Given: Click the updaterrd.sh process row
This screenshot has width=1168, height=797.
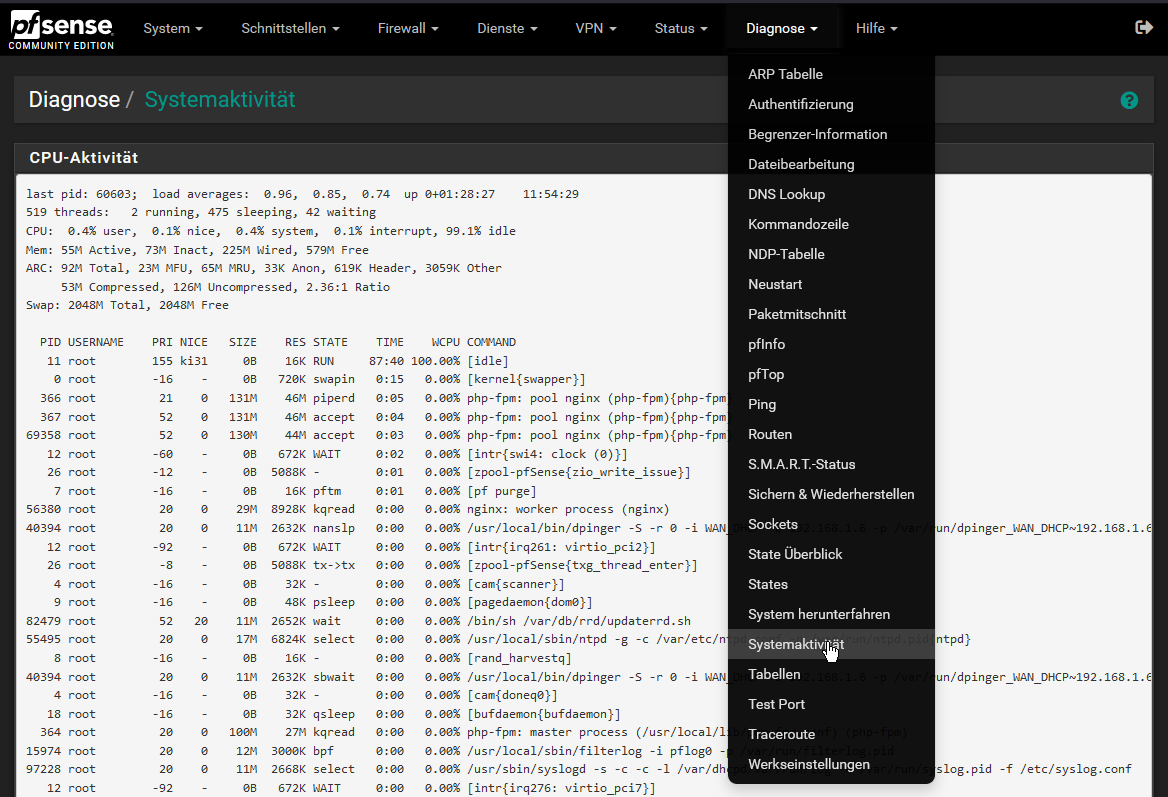Looking at the screenshot, I should [x=358, y=621].
